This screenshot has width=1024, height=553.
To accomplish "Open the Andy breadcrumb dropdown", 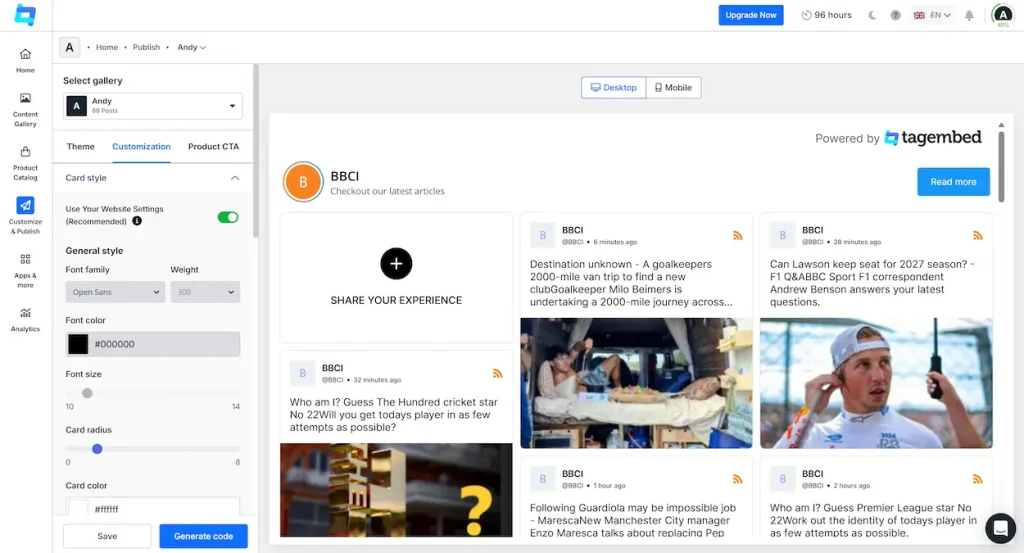I will coord(191,47).
